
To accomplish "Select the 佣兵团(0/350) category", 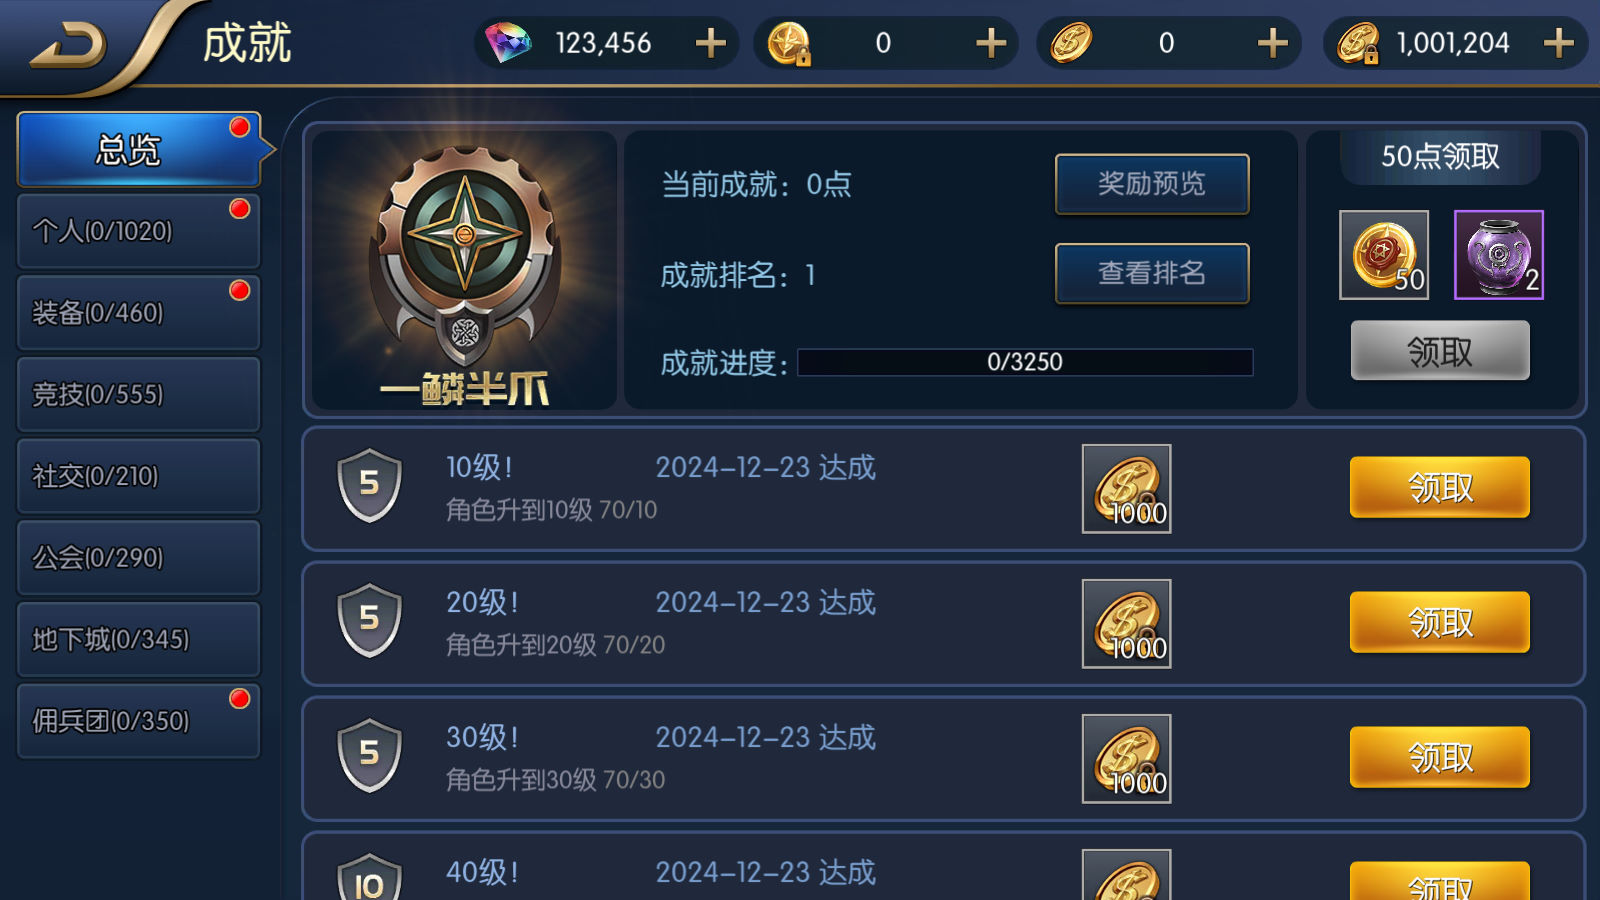I will (x=139, y=721).
